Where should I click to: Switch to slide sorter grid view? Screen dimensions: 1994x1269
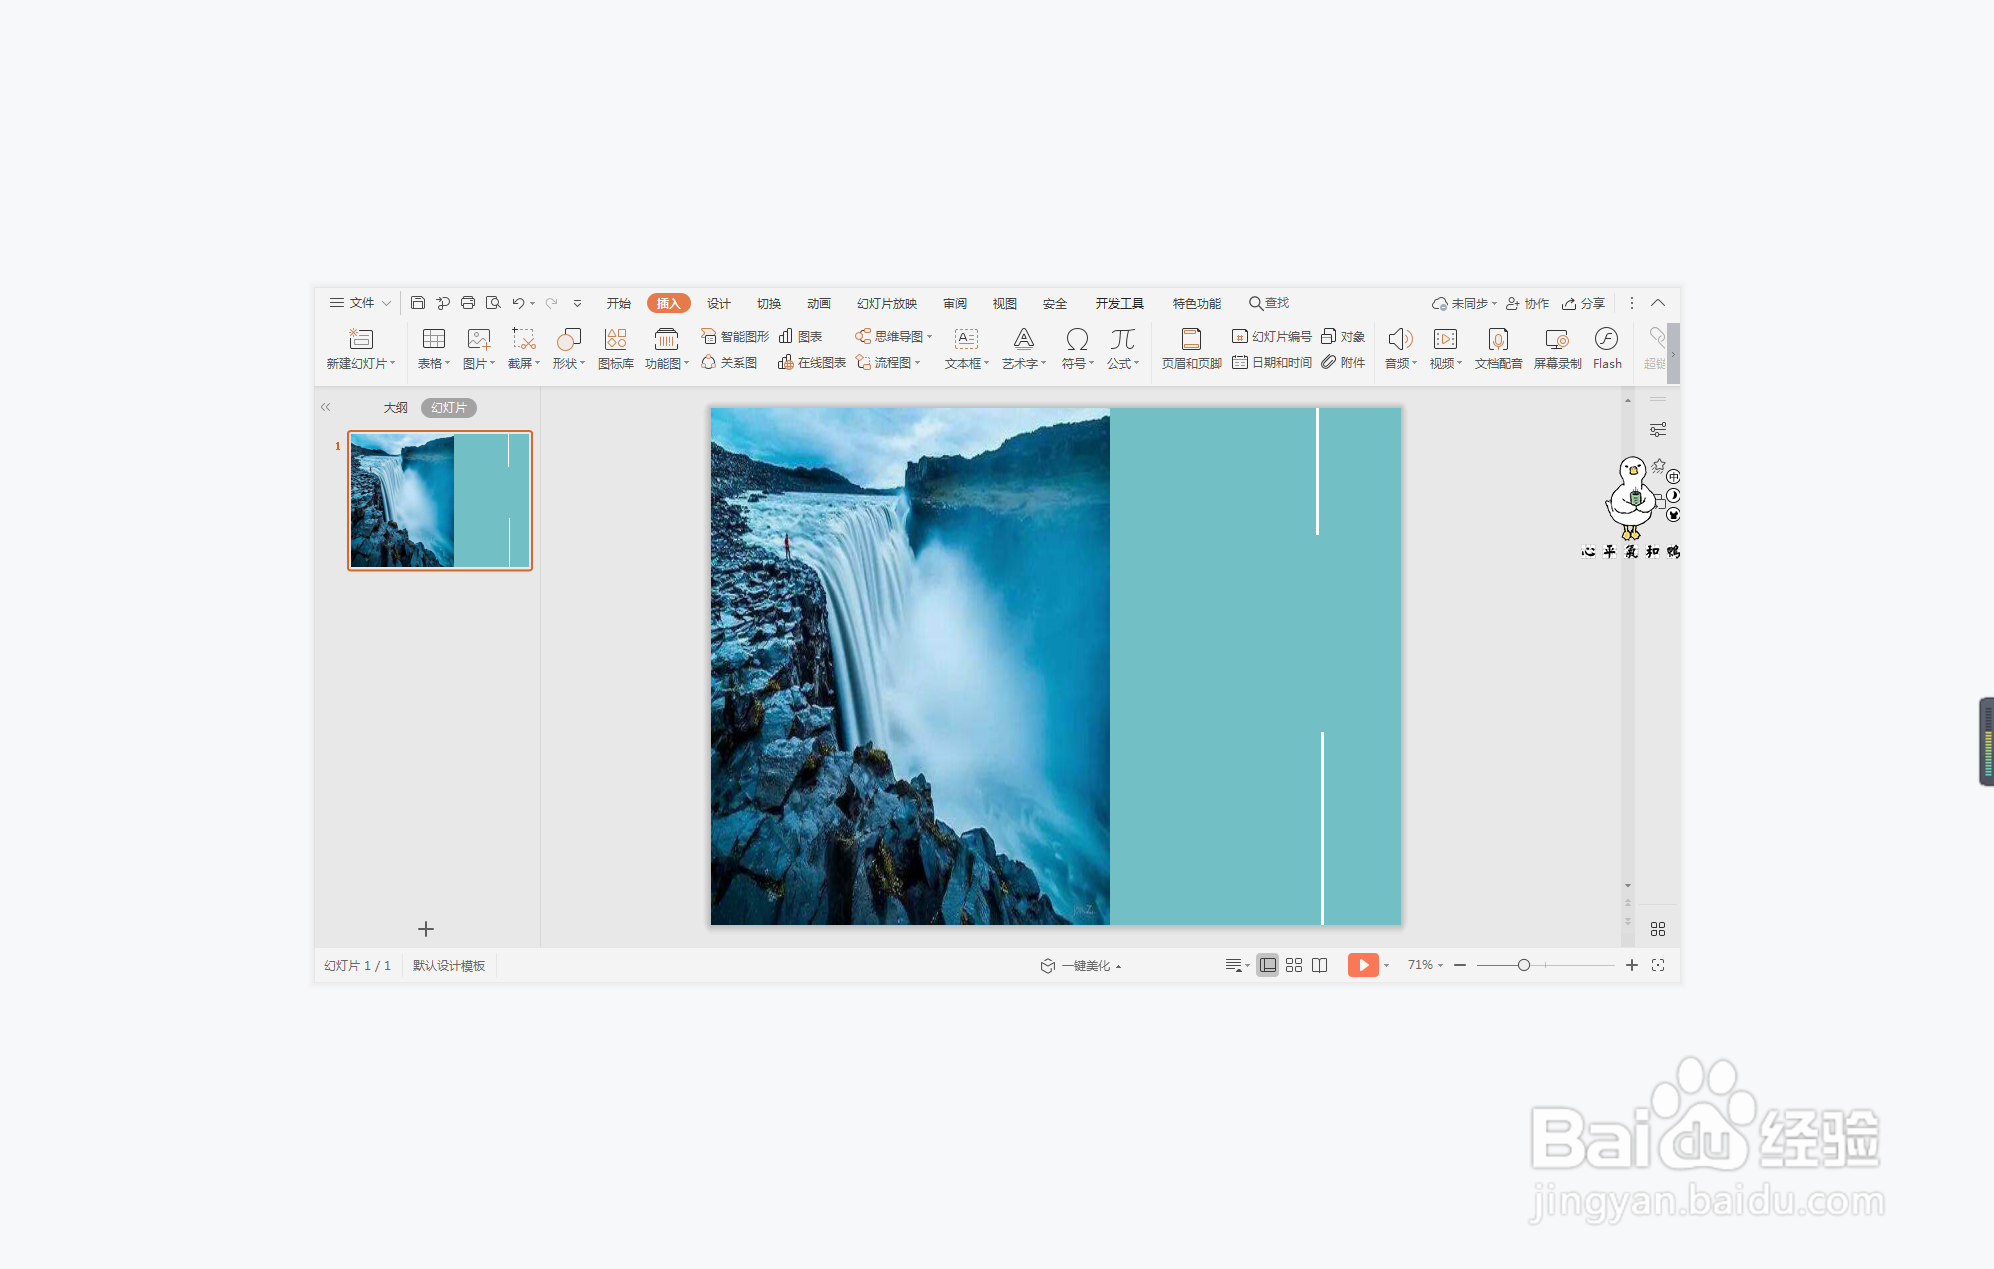[1294, 965]
